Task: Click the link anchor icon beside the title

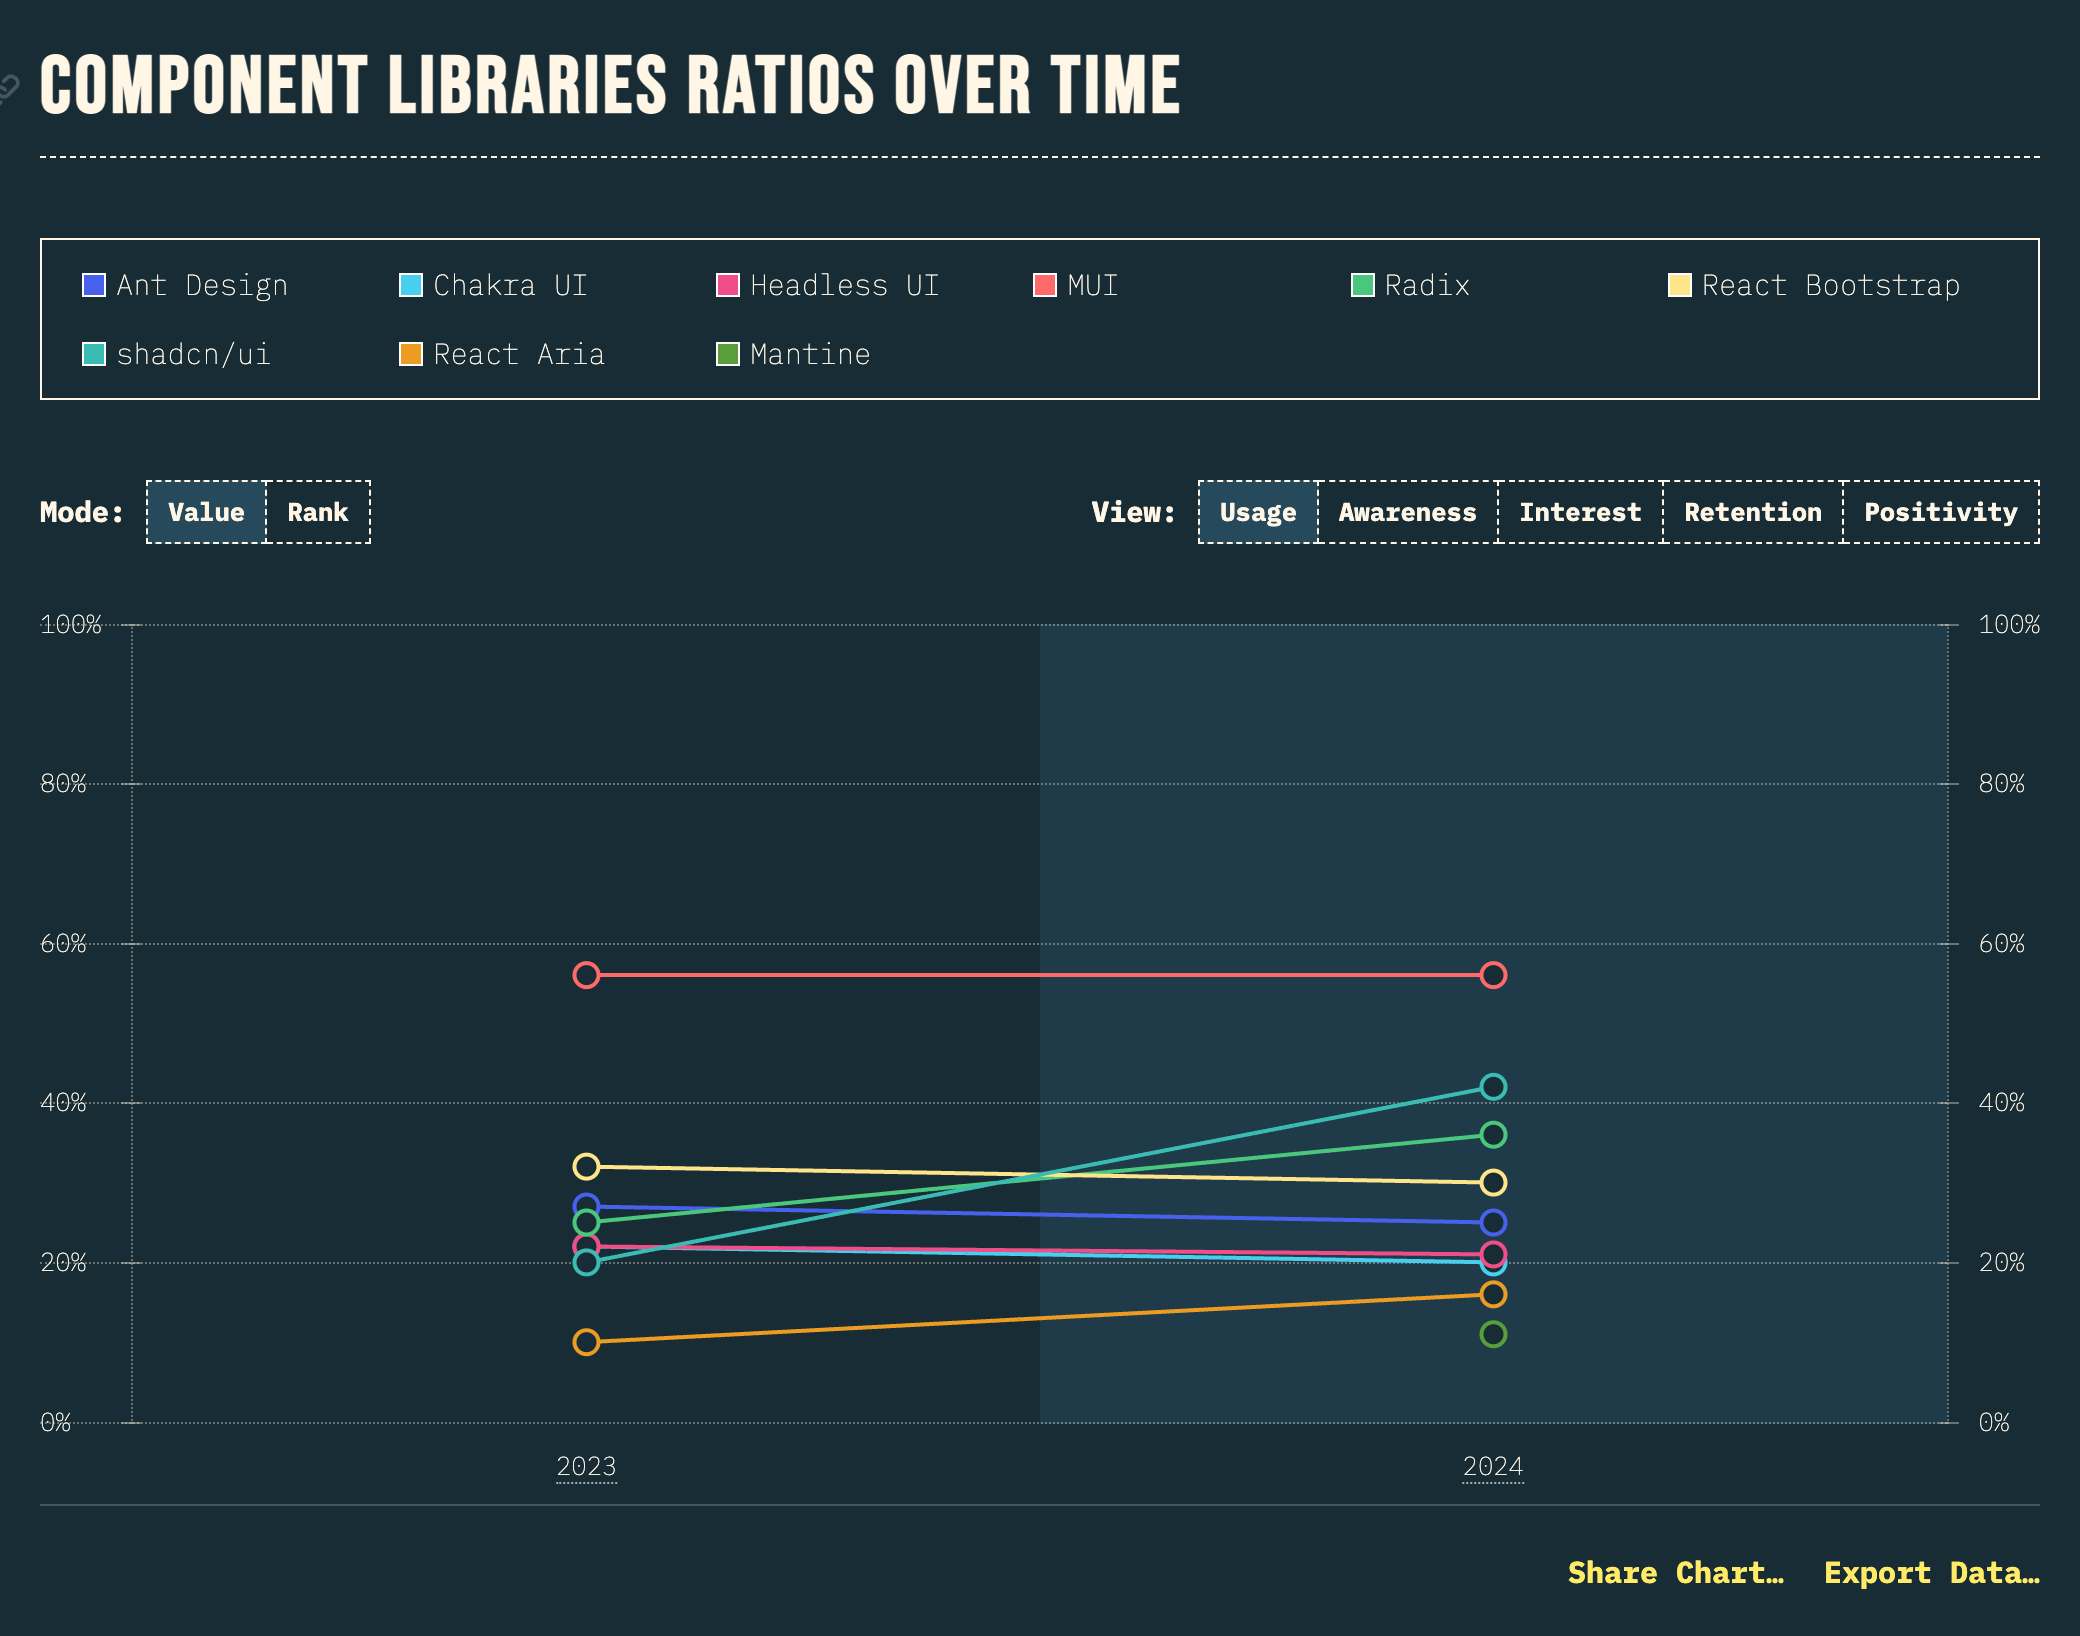Action: pos(8,90)
